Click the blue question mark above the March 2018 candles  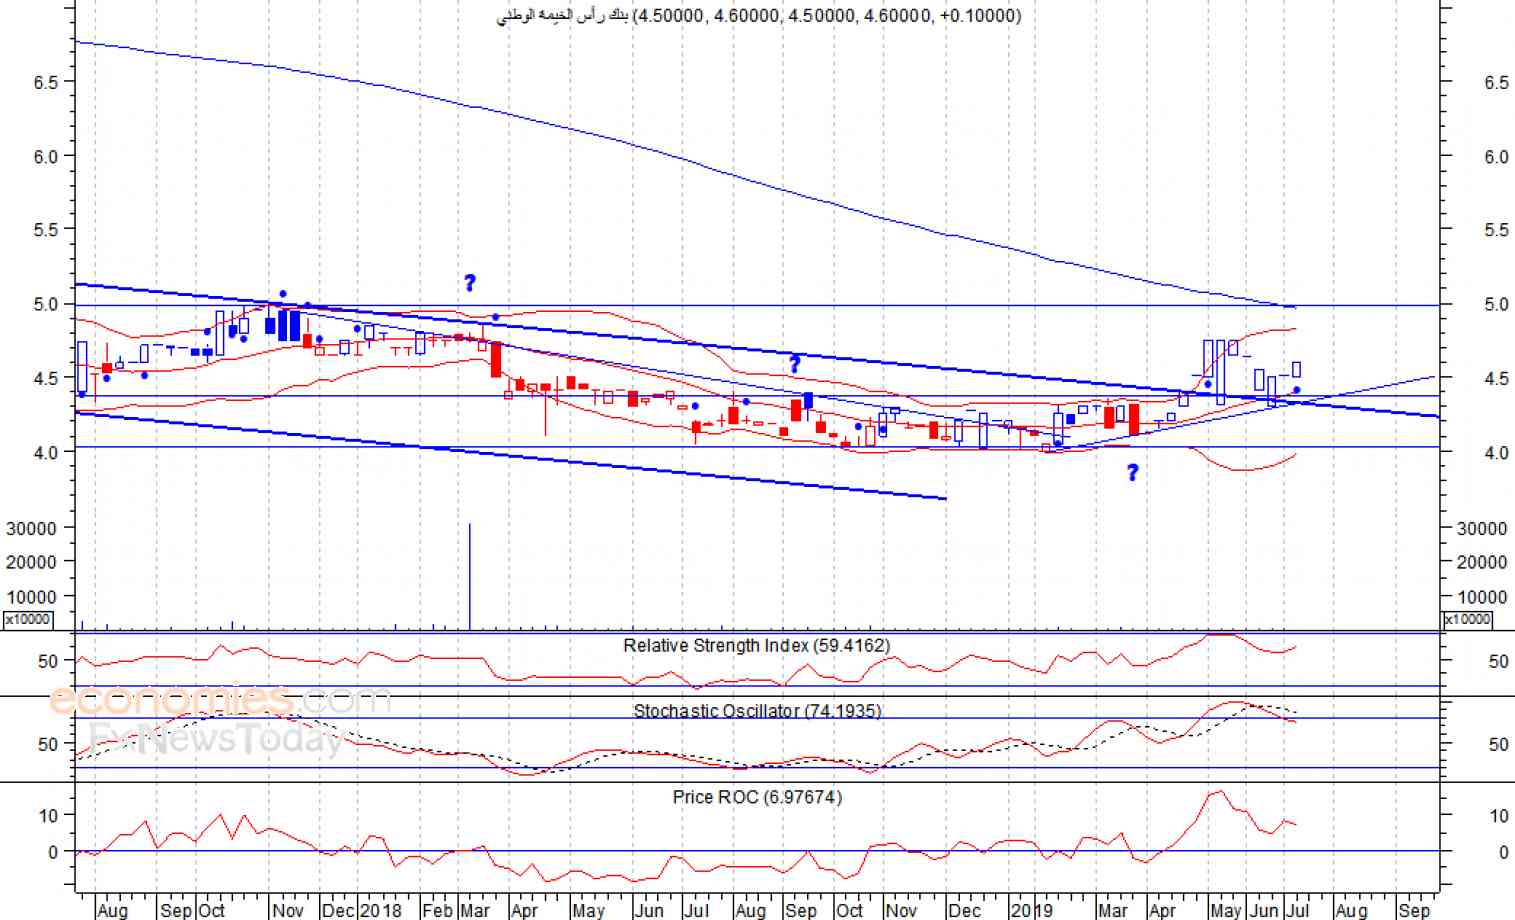tap(470, 283)
